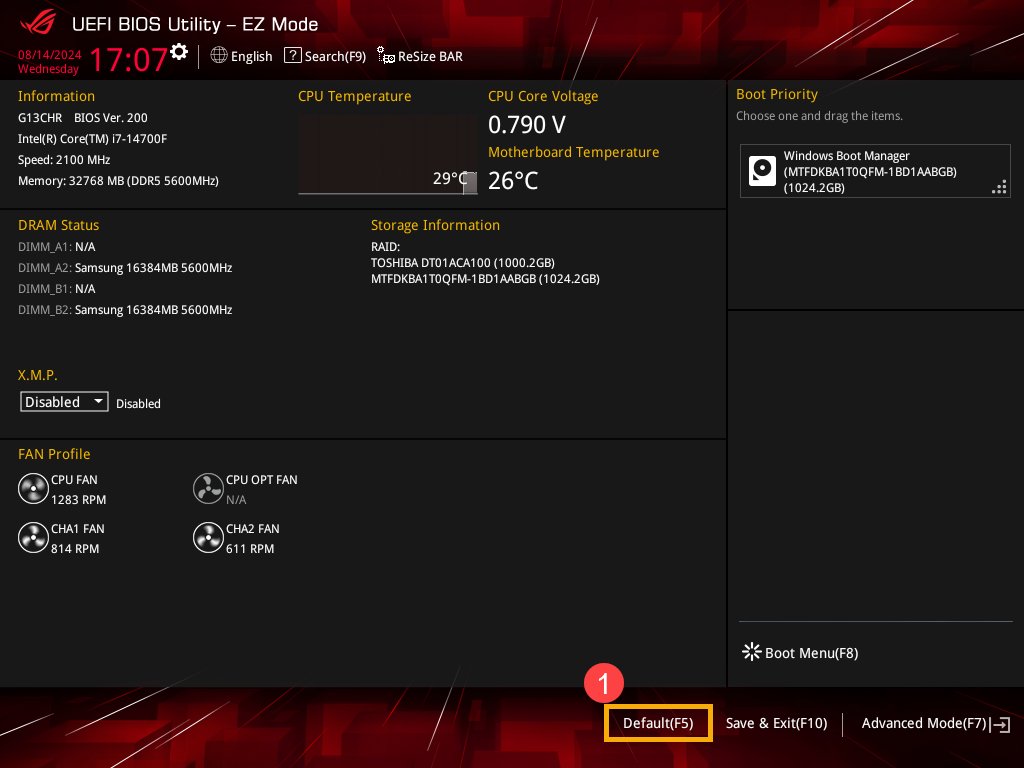Click the X.M.P. heading label
Viewport: 1024px width, 768px height.
(x=37, y=375)
